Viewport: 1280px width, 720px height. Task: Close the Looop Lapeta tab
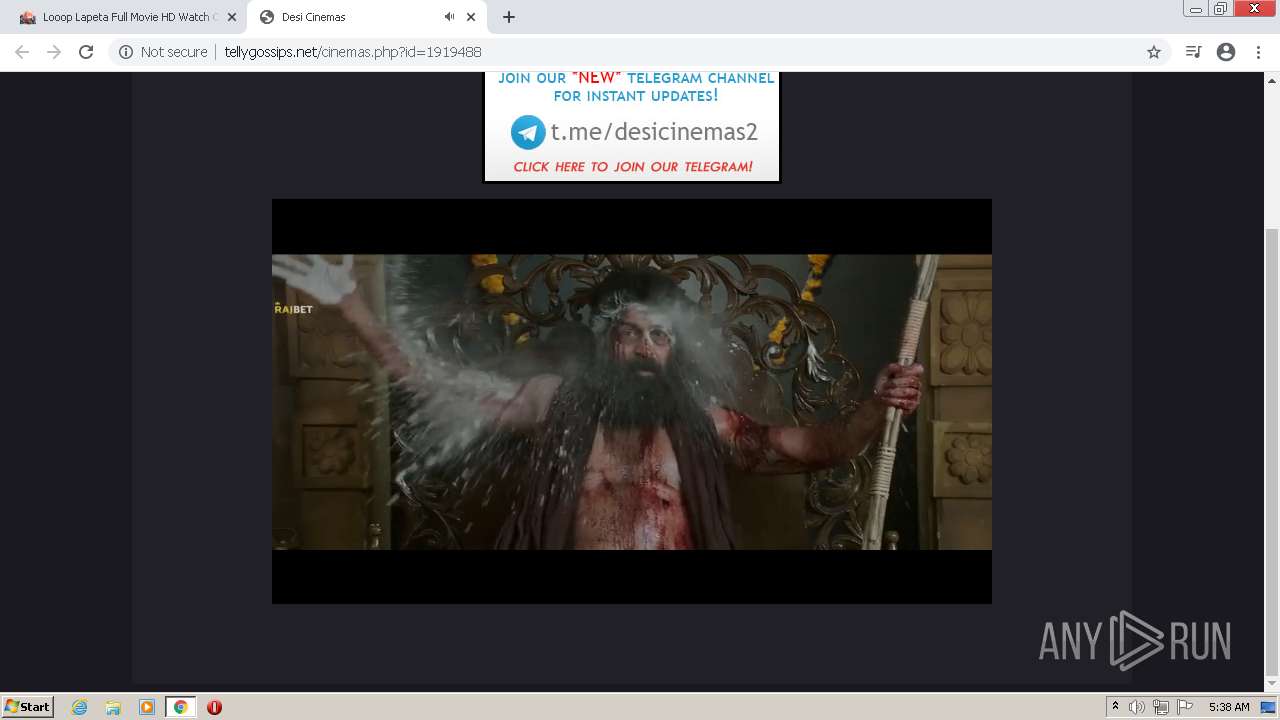click(x=231, y=17)
